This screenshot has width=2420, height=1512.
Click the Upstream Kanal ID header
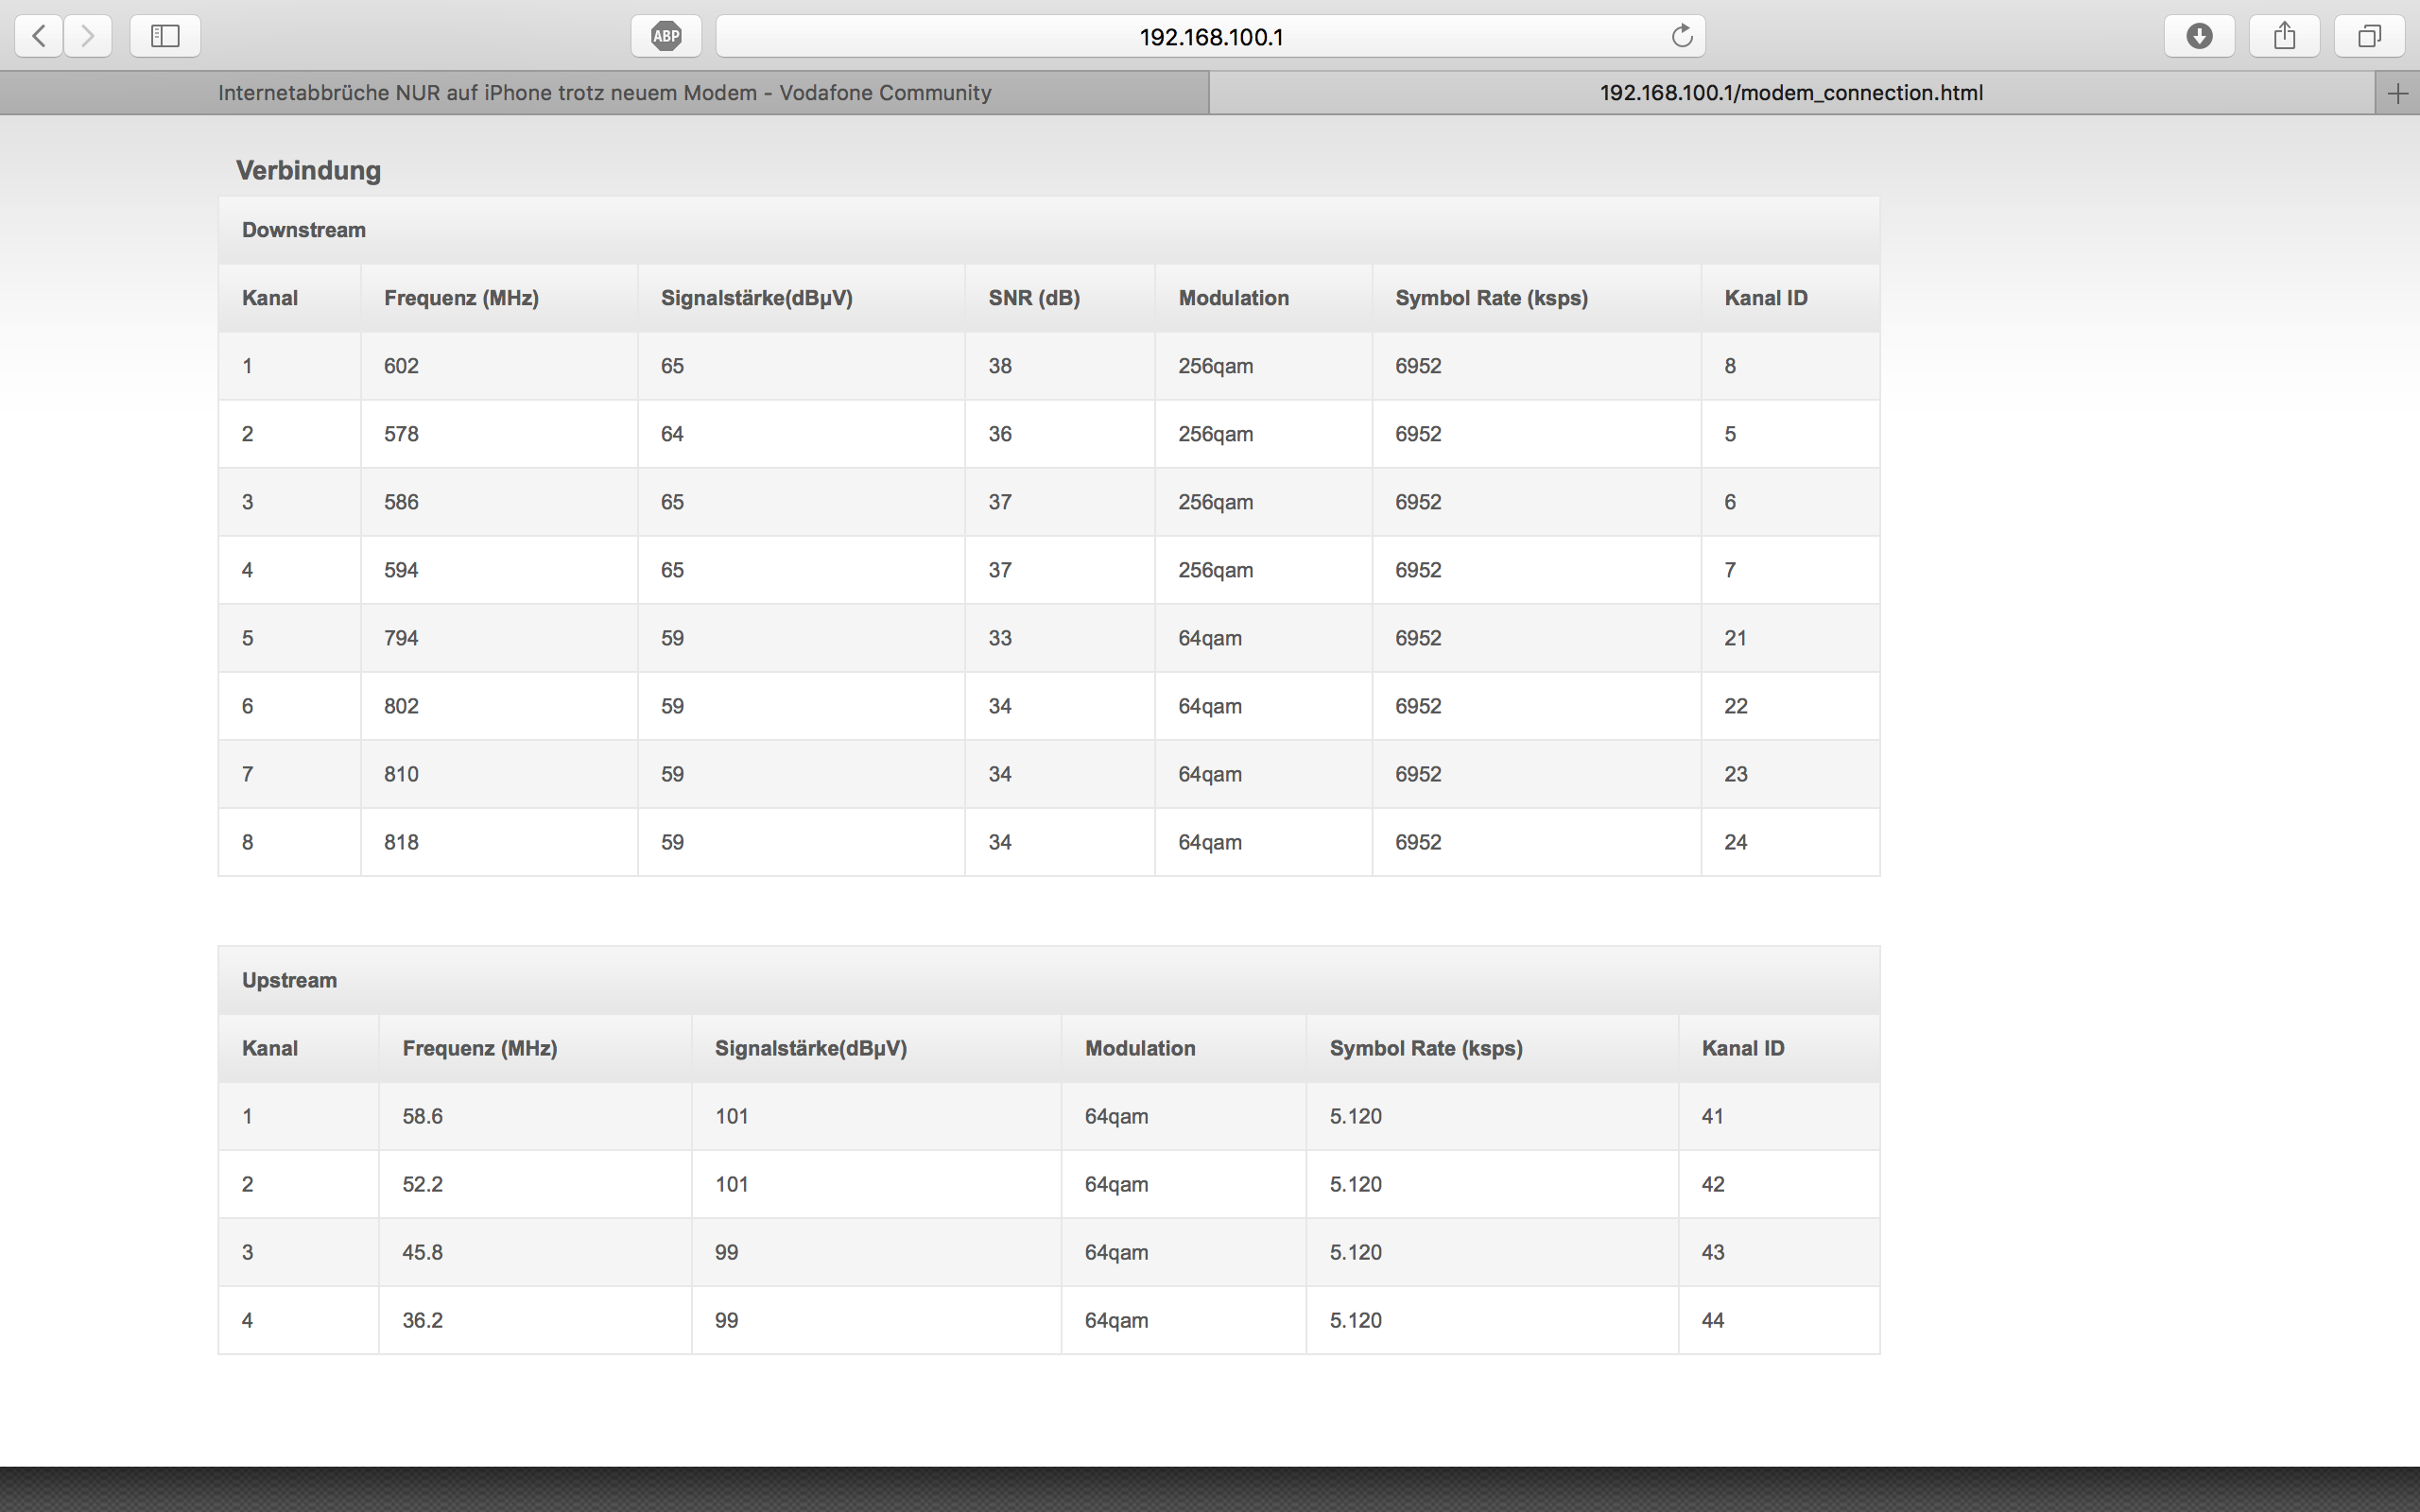1743,1048
